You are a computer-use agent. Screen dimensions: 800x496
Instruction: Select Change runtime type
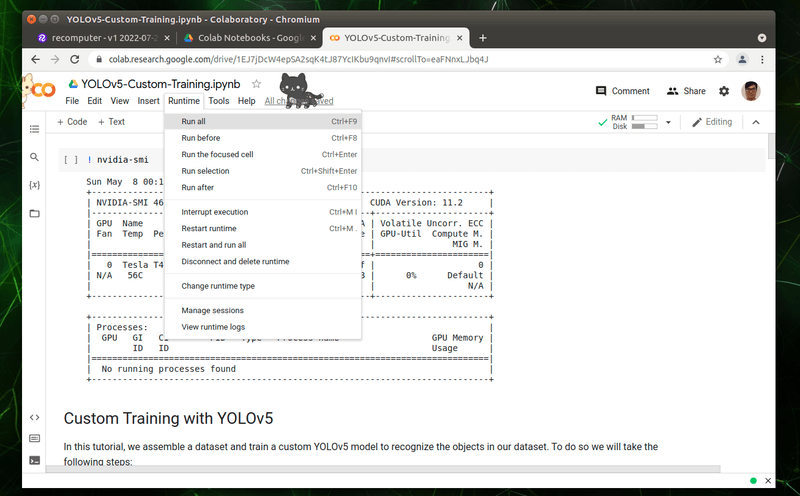[263, 286]
